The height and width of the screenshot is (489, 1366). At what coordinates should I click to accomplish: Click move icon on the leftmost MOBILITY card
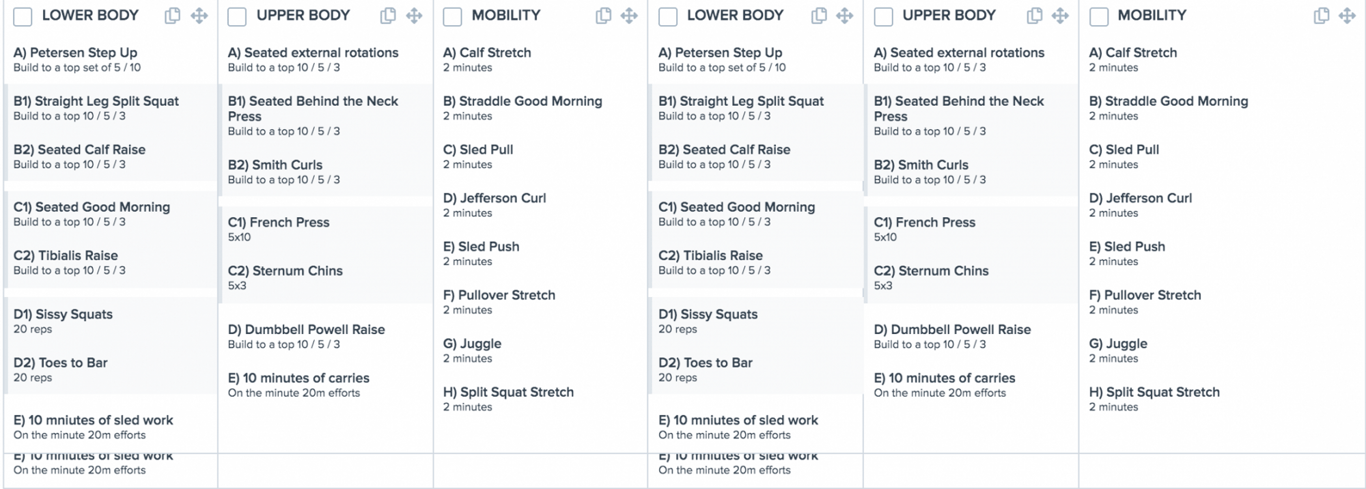tap(629, 16)
